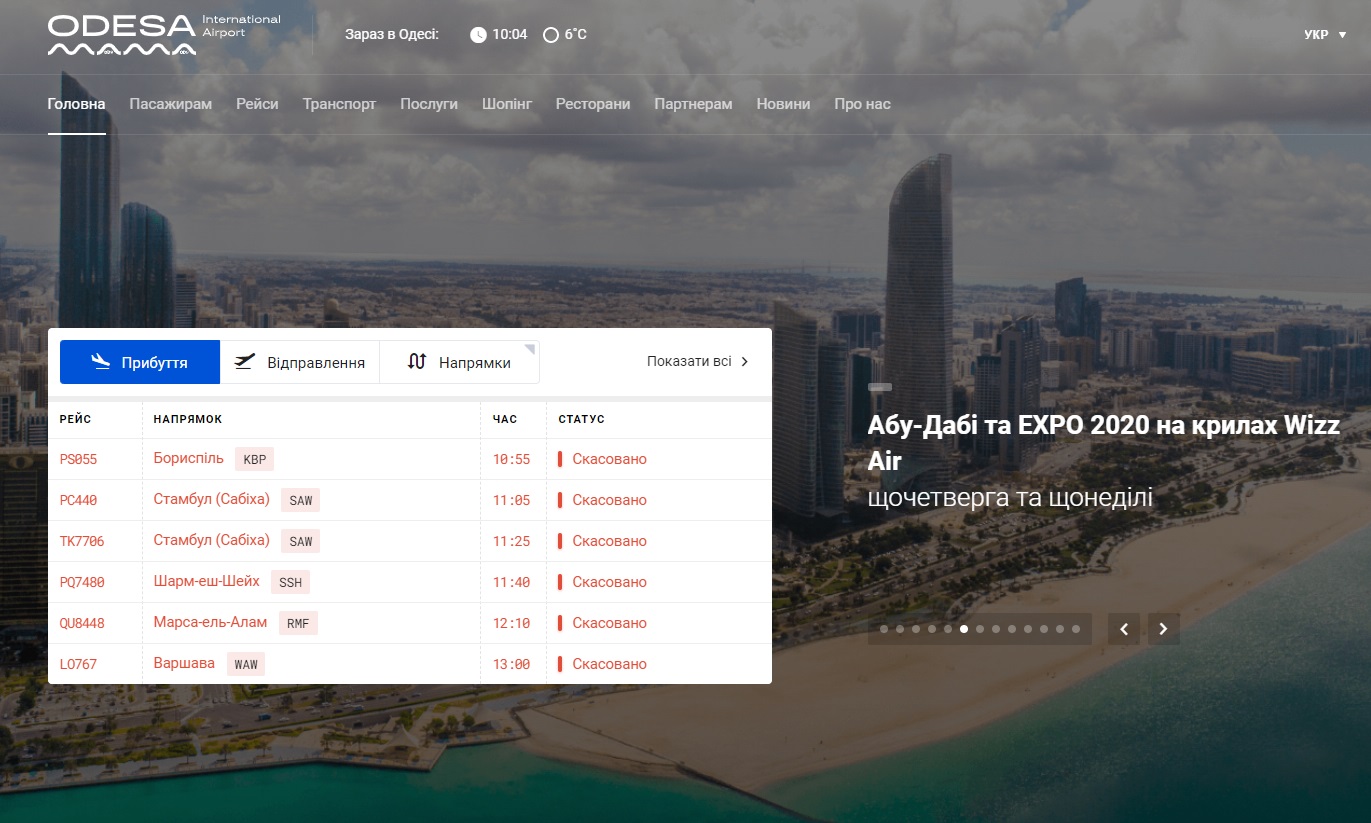
Task: Expand full flight list via Показати всі
Action: coord(697,362)
